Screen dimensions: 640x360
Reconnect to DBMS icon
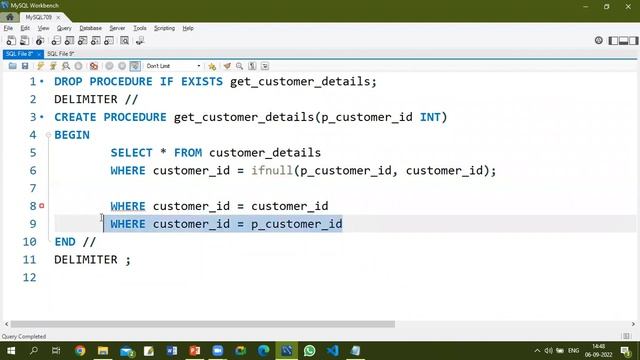(140, 40)
